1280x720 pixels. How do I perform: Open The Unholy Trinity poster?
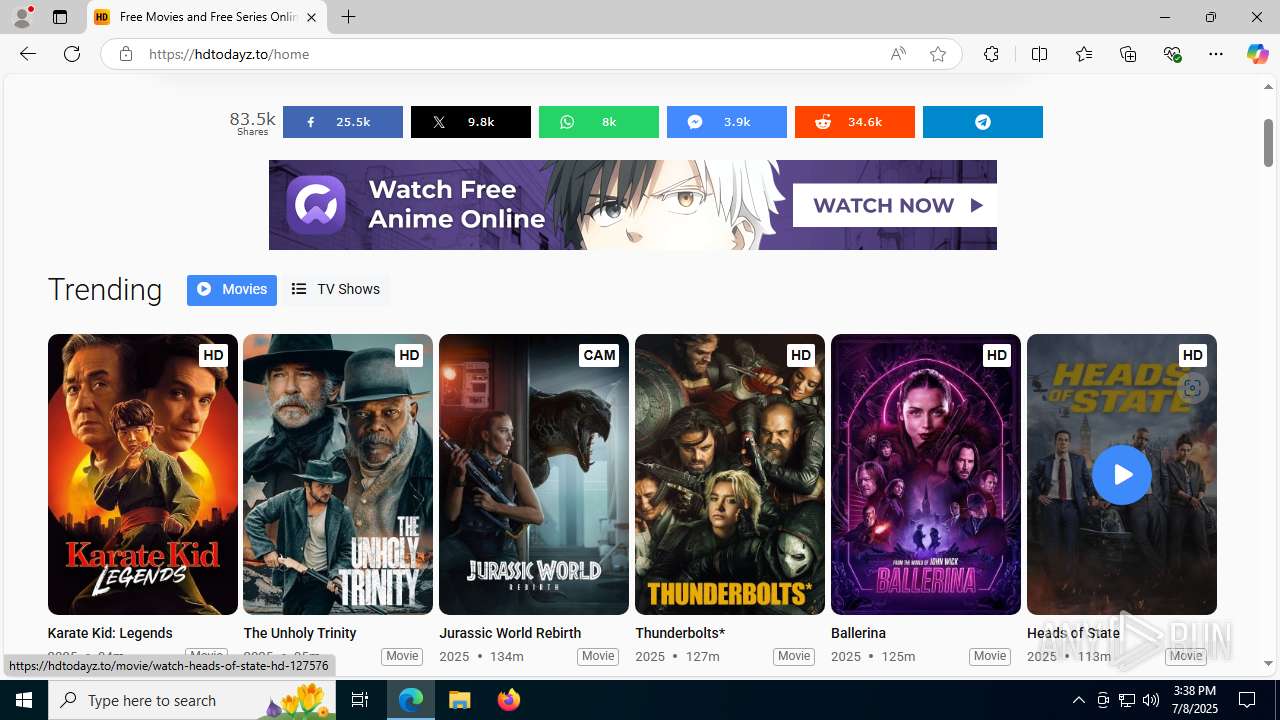[x=338, y=474]
